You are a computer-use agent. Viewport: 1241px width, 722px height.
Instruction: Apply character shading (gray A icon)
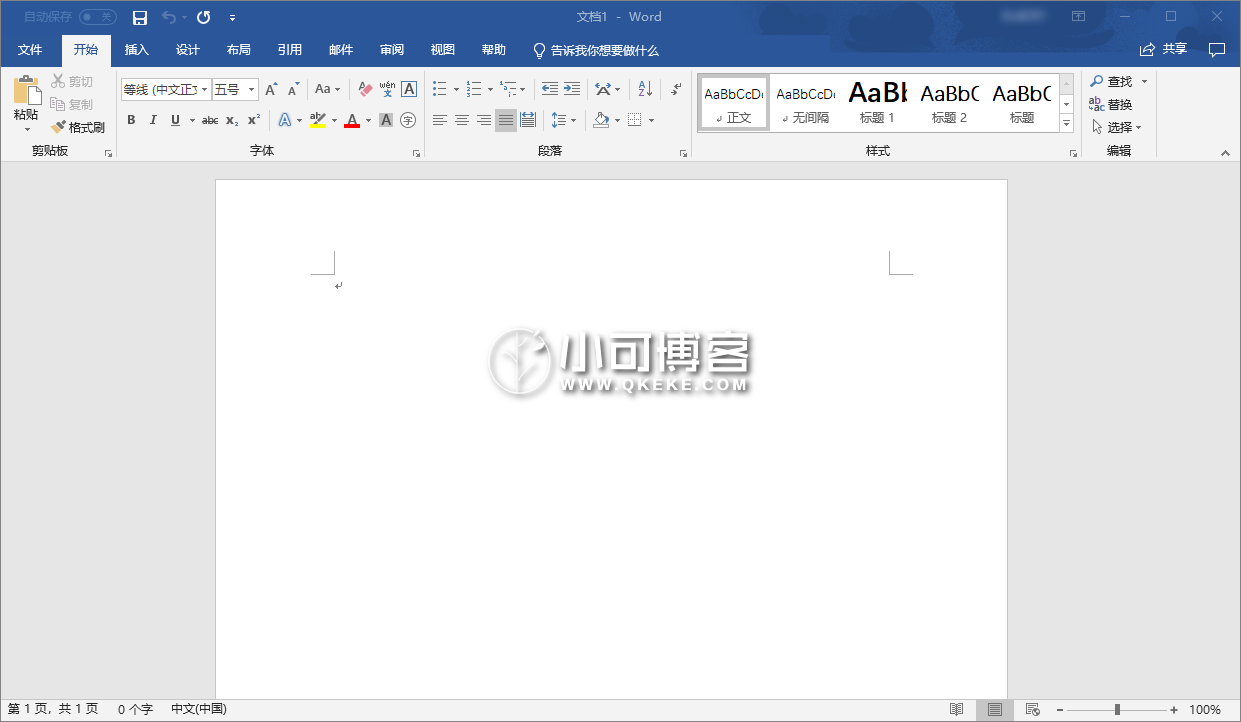tap(386, 120)
